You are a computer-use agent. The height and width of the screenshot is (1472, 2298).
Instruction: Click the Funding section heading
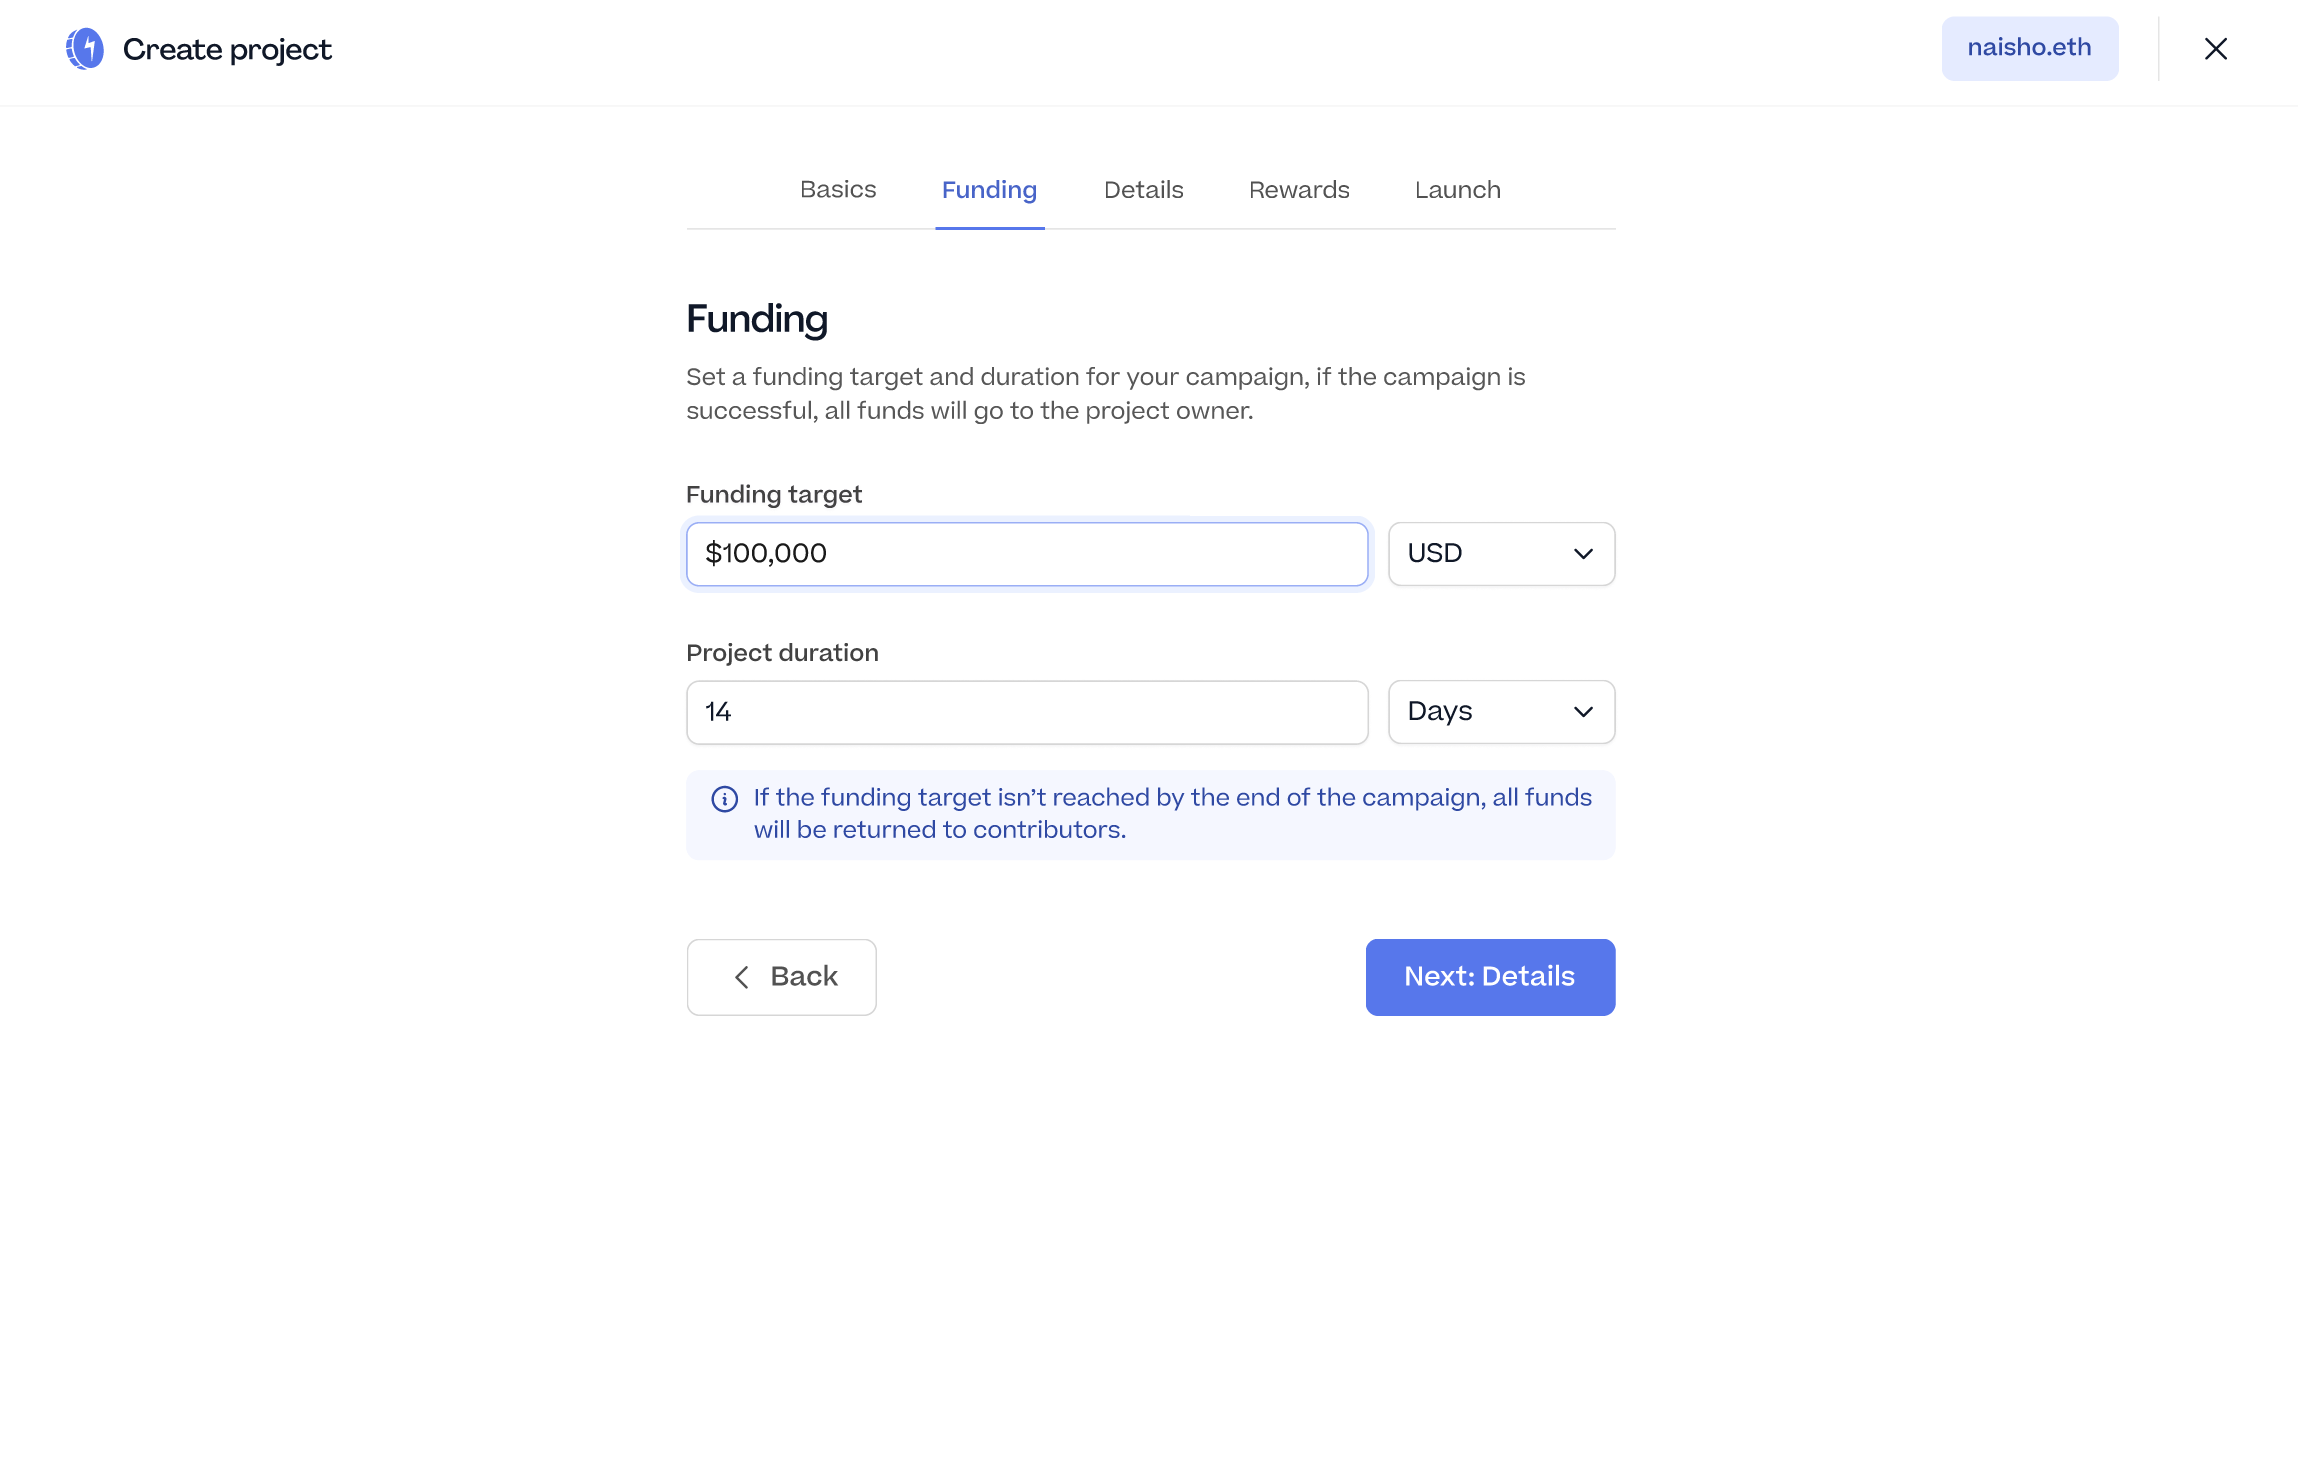[x=757, y=319]
